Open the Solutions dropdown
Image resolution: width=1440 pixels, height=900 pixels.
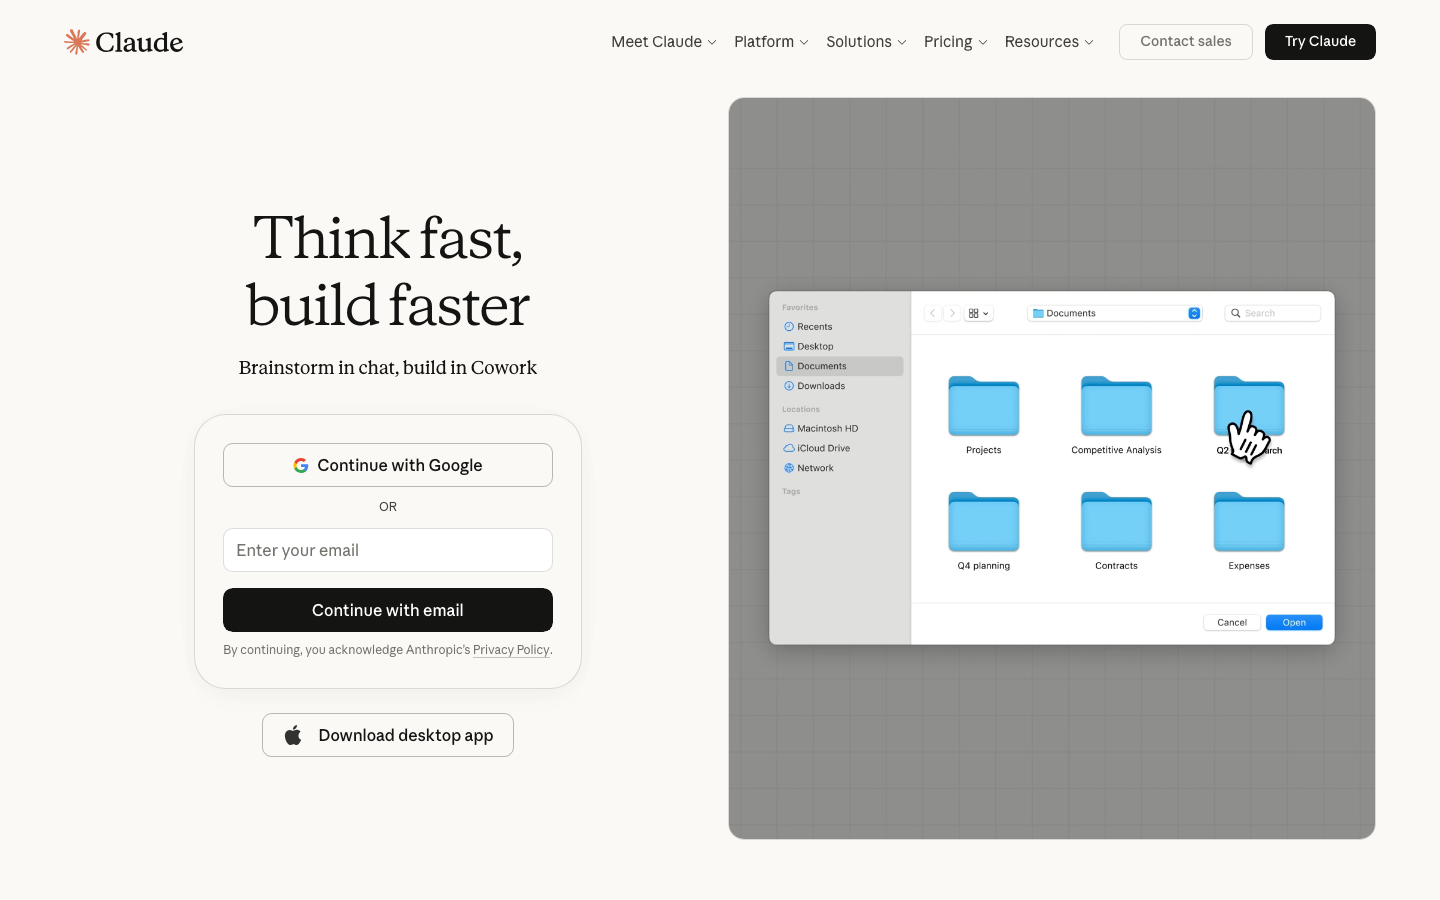(x=866, y=42)
